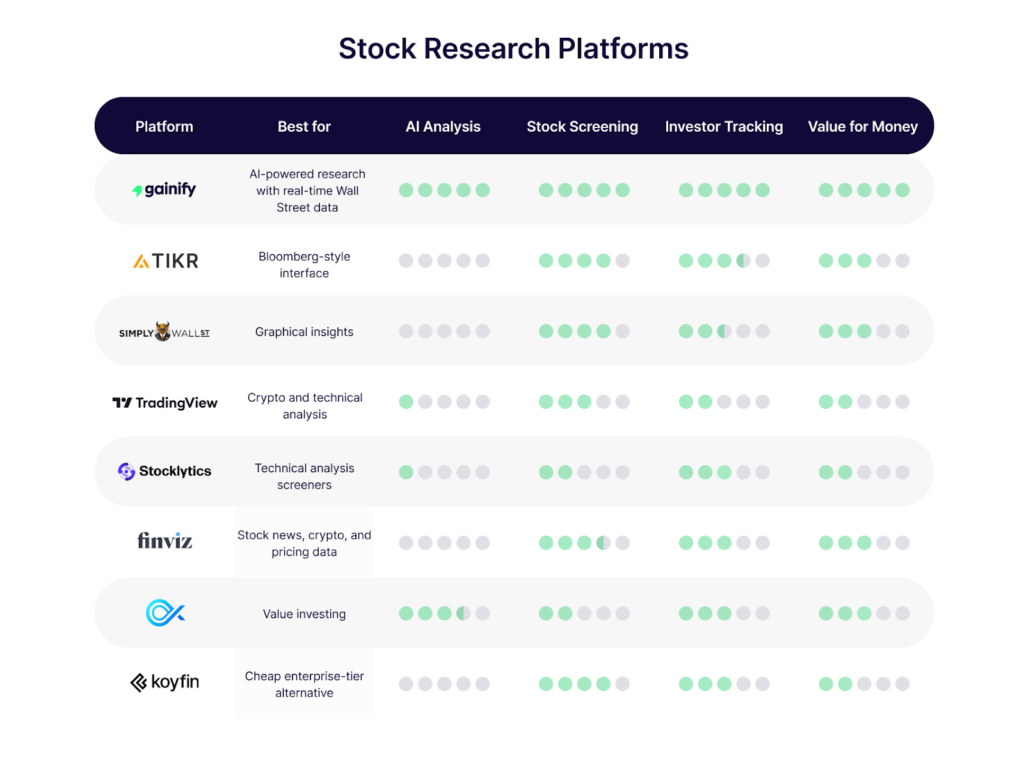Click the Simply Wall St logo
The width and height of the screenshot is (1024, 764).
tap(164, 332)
